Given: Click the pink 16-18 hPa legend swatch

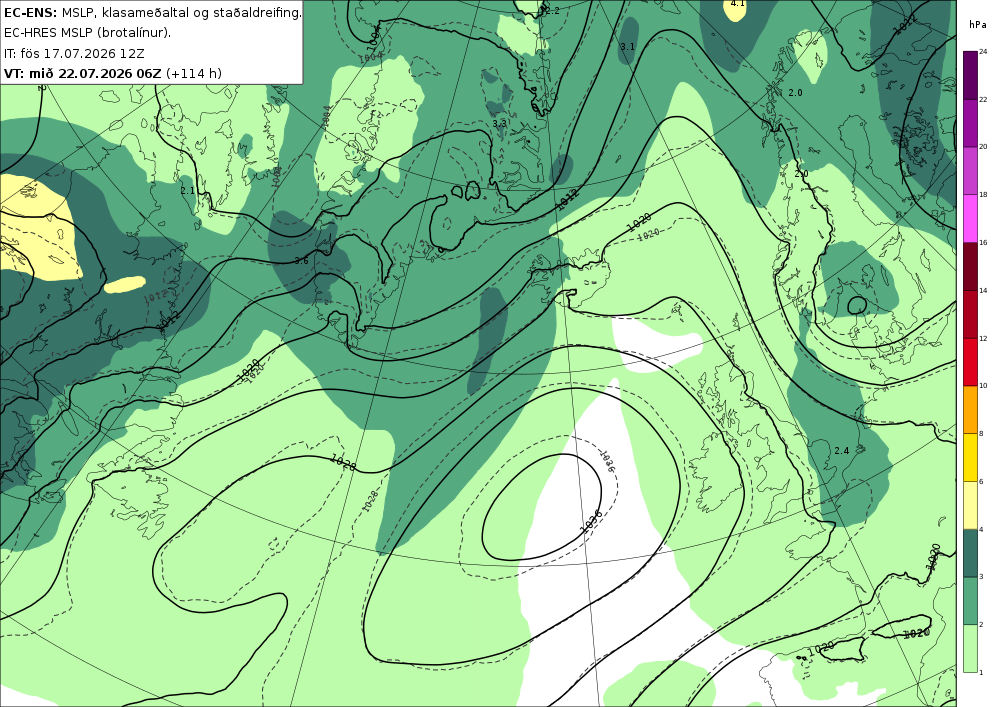Looking at the screenshot, I should point(970,219).
